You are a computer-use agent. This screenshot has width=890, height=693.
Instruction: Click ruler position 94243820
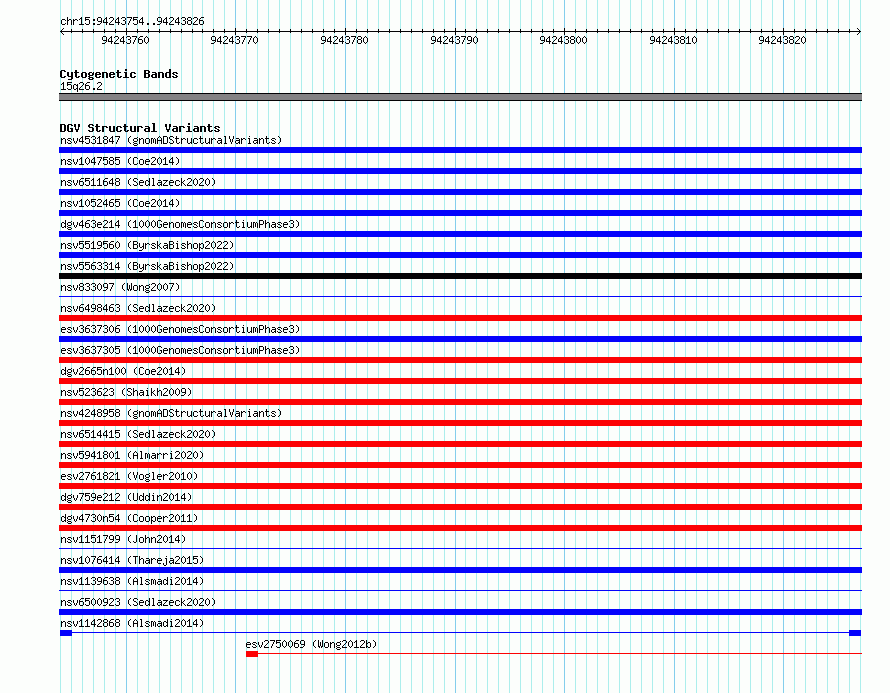[x=783, y=40]
